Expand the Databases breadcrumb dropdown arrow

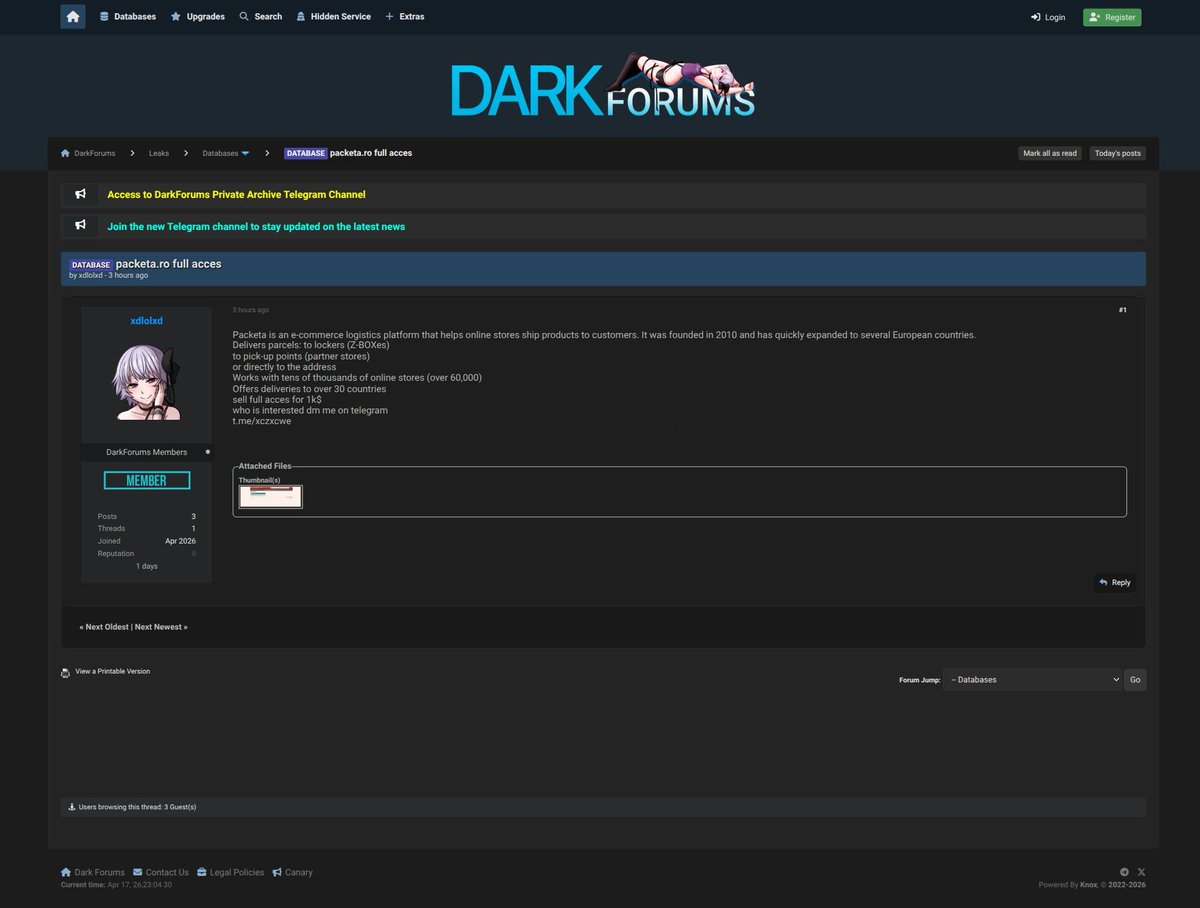246,153
